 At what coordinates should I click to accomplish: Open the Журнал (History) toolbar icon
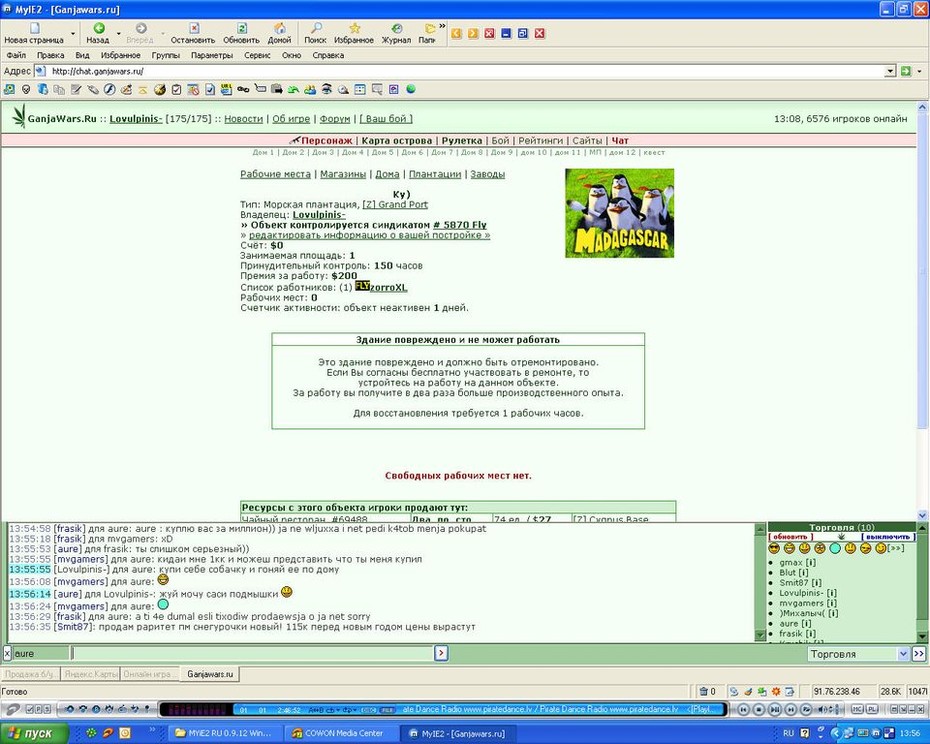[396, 33]
